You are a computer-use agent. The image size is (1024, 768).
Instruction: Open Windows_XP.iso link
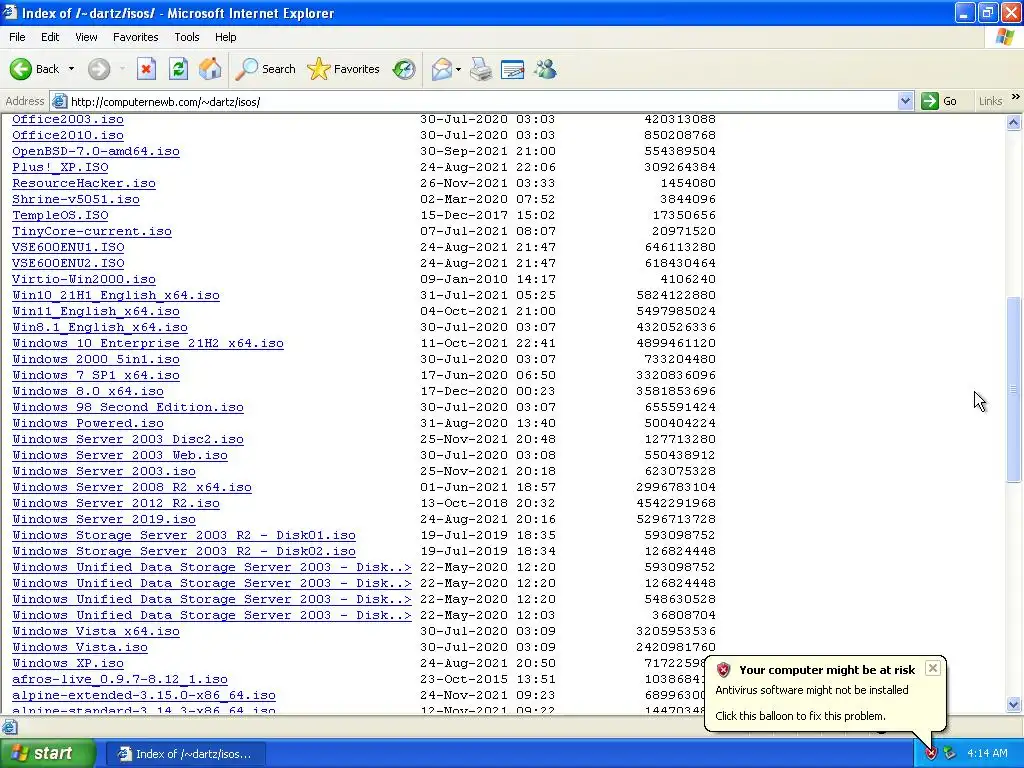68,663
